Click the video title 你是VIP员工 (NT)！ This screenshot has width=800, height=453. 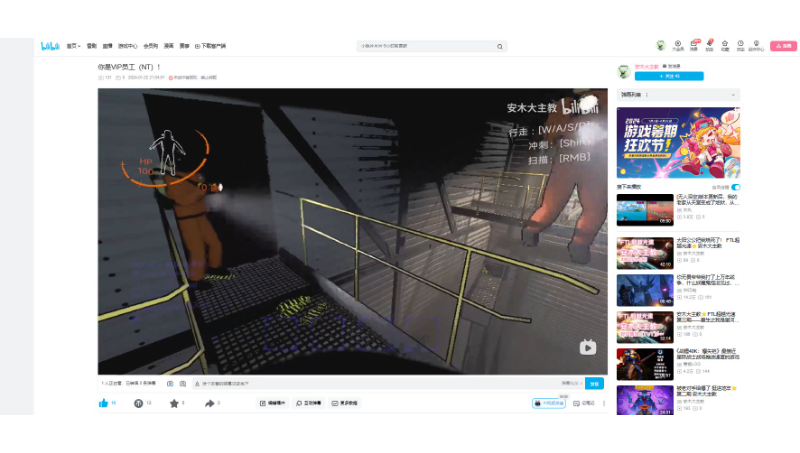point(130,67)
